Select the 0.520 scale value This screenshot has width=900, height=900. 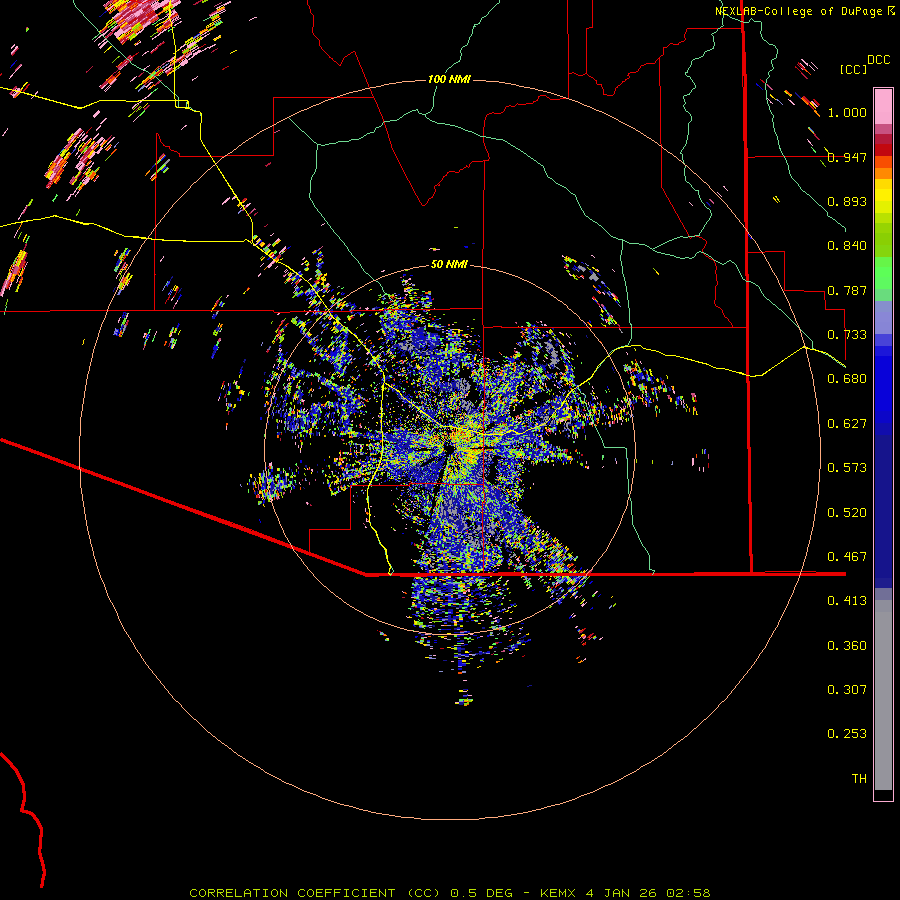pos(847,513)
